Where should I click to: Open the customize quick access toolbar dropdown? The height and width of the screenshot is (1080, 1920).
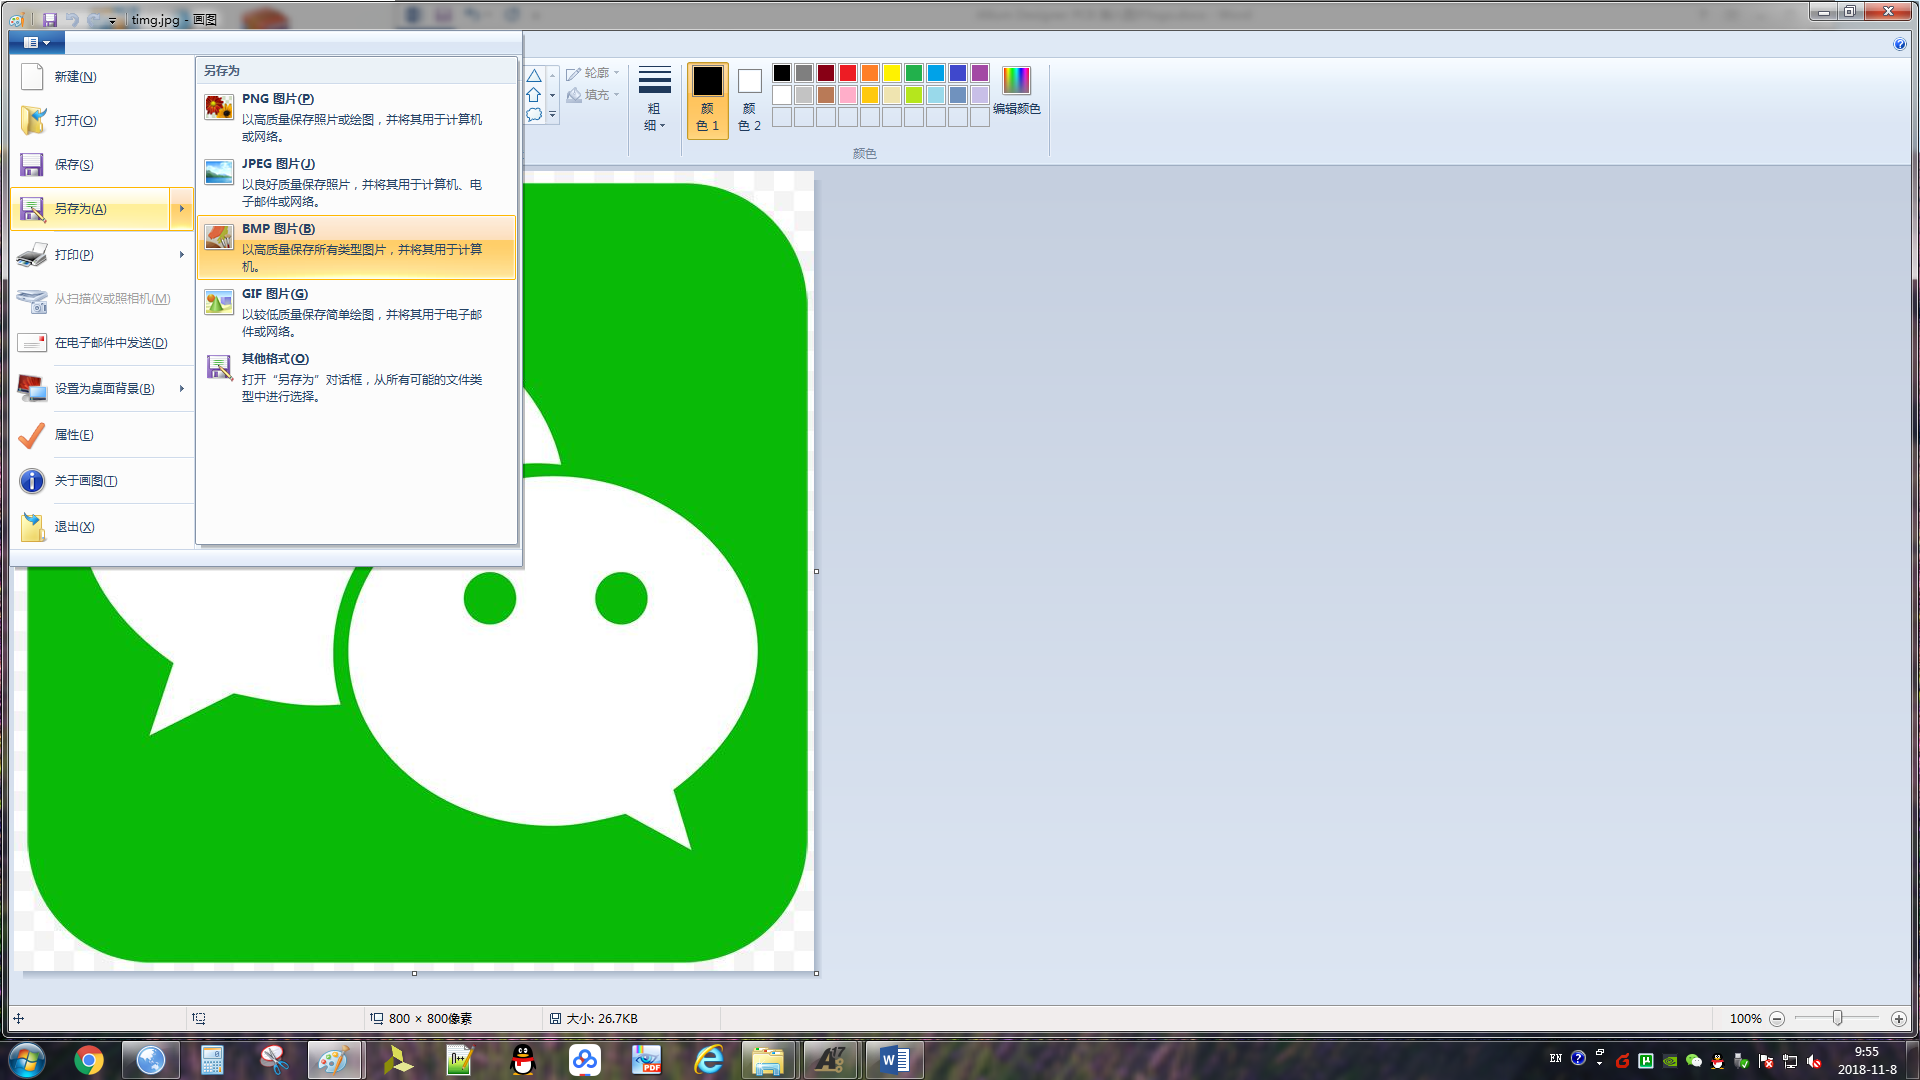pos(113,20)
